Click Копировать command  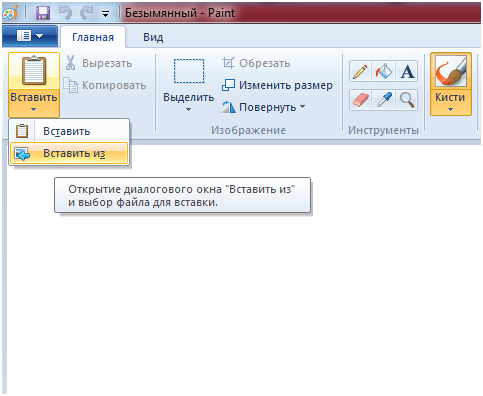click(x=105, y=85)
